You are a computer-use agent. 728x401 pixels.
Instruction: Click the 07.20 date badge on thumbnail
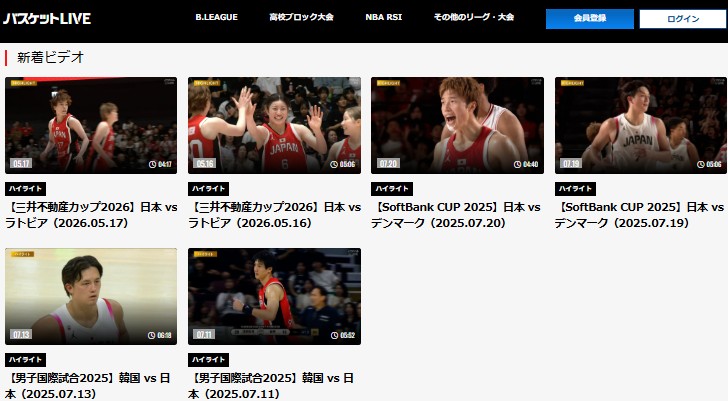pos(388,163)
